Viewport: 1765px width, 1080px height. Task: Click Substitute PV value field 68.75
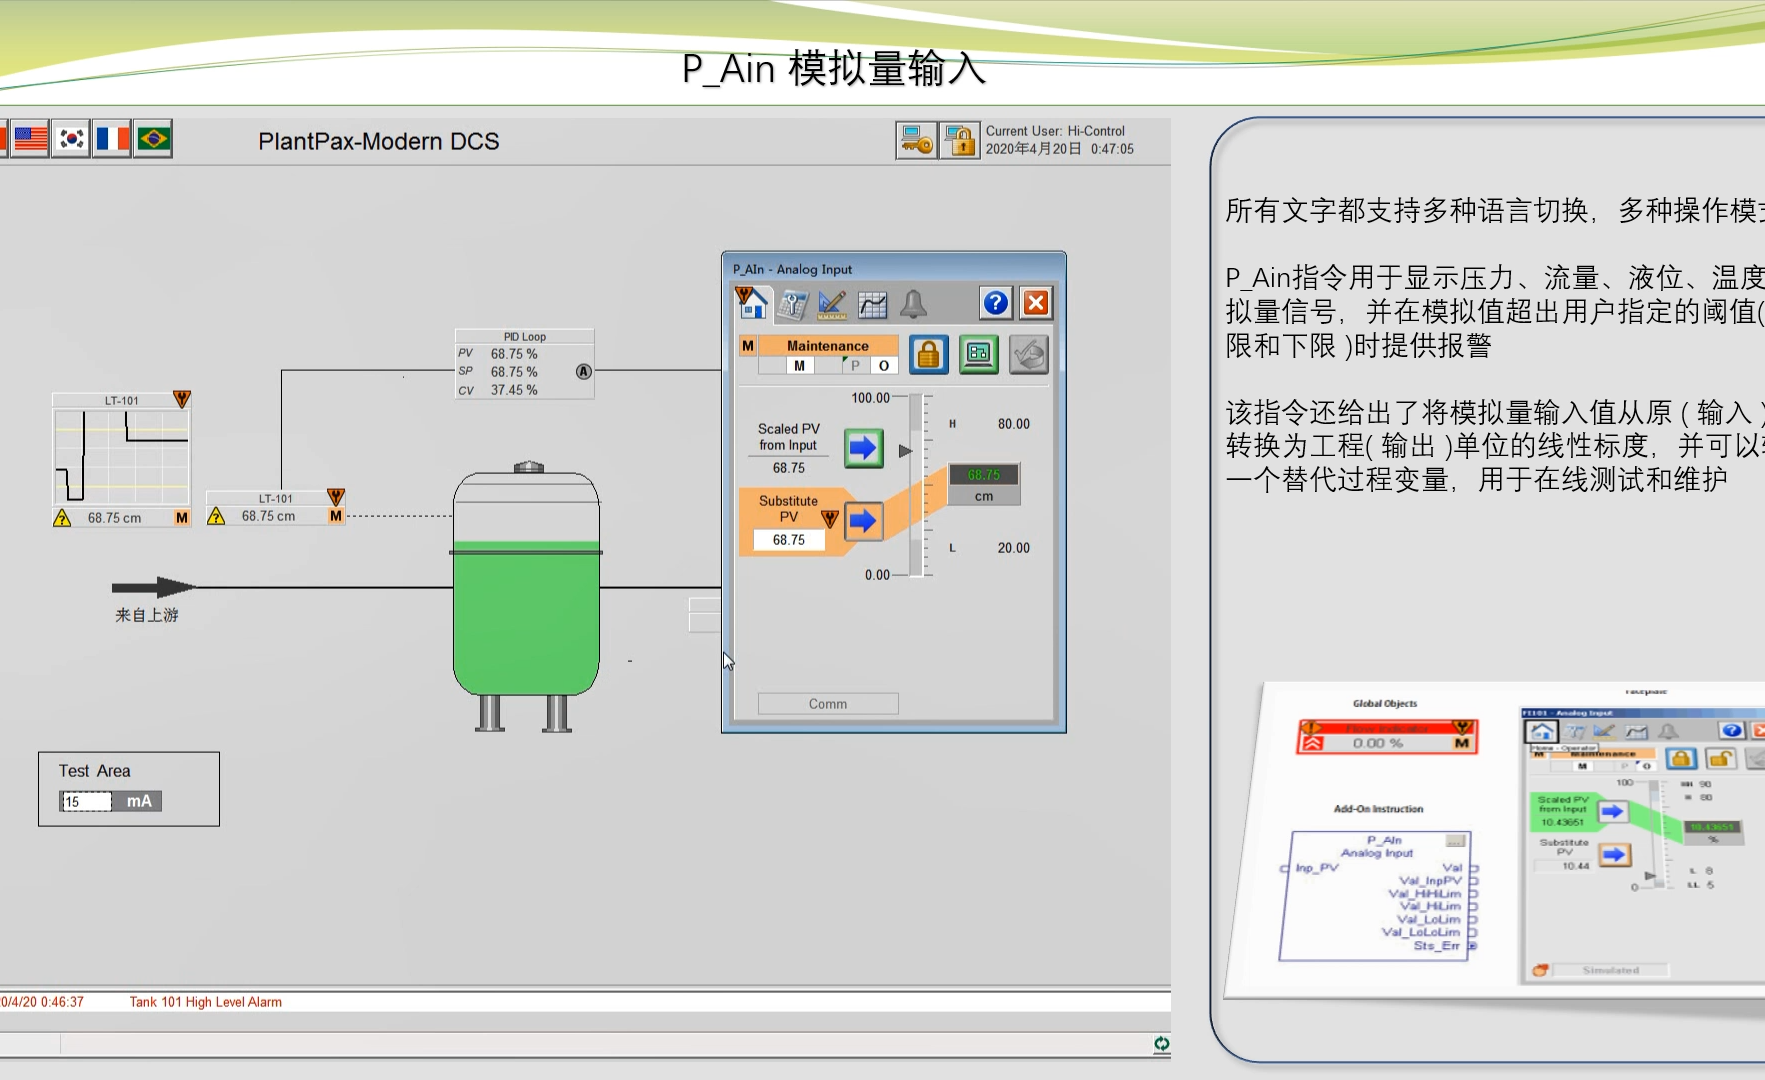[x=789, y=540]
